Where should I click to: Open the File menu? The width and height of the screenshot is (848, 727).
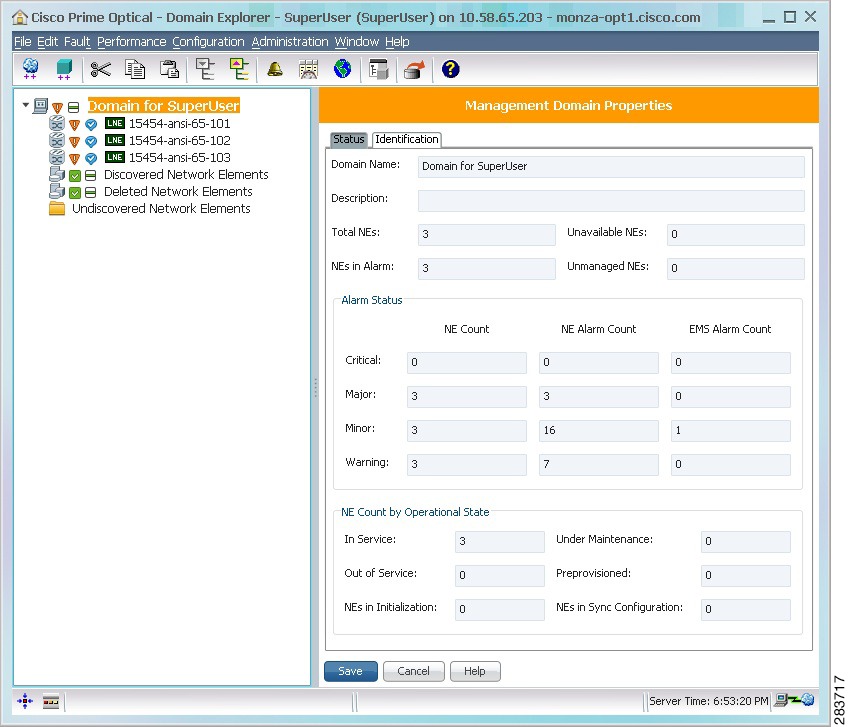pos(23,42)
